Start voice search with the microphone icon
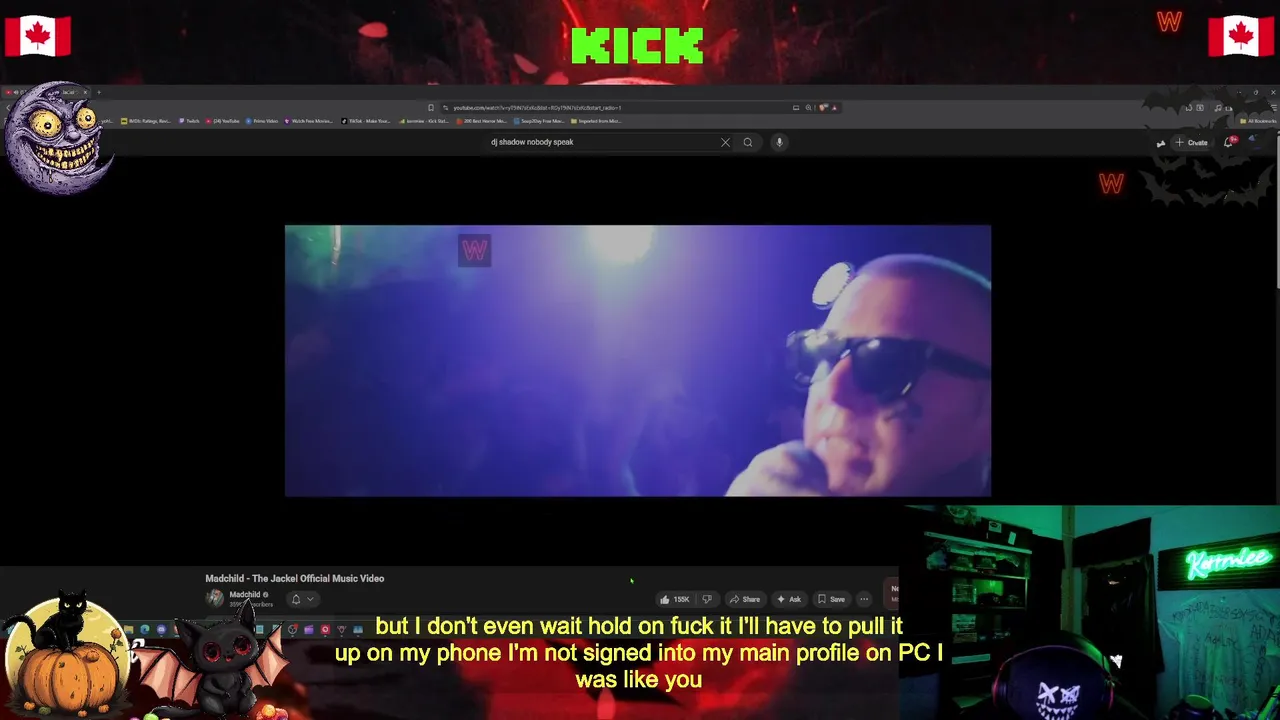Screen dimensions: 1280x720 [779, 142]
